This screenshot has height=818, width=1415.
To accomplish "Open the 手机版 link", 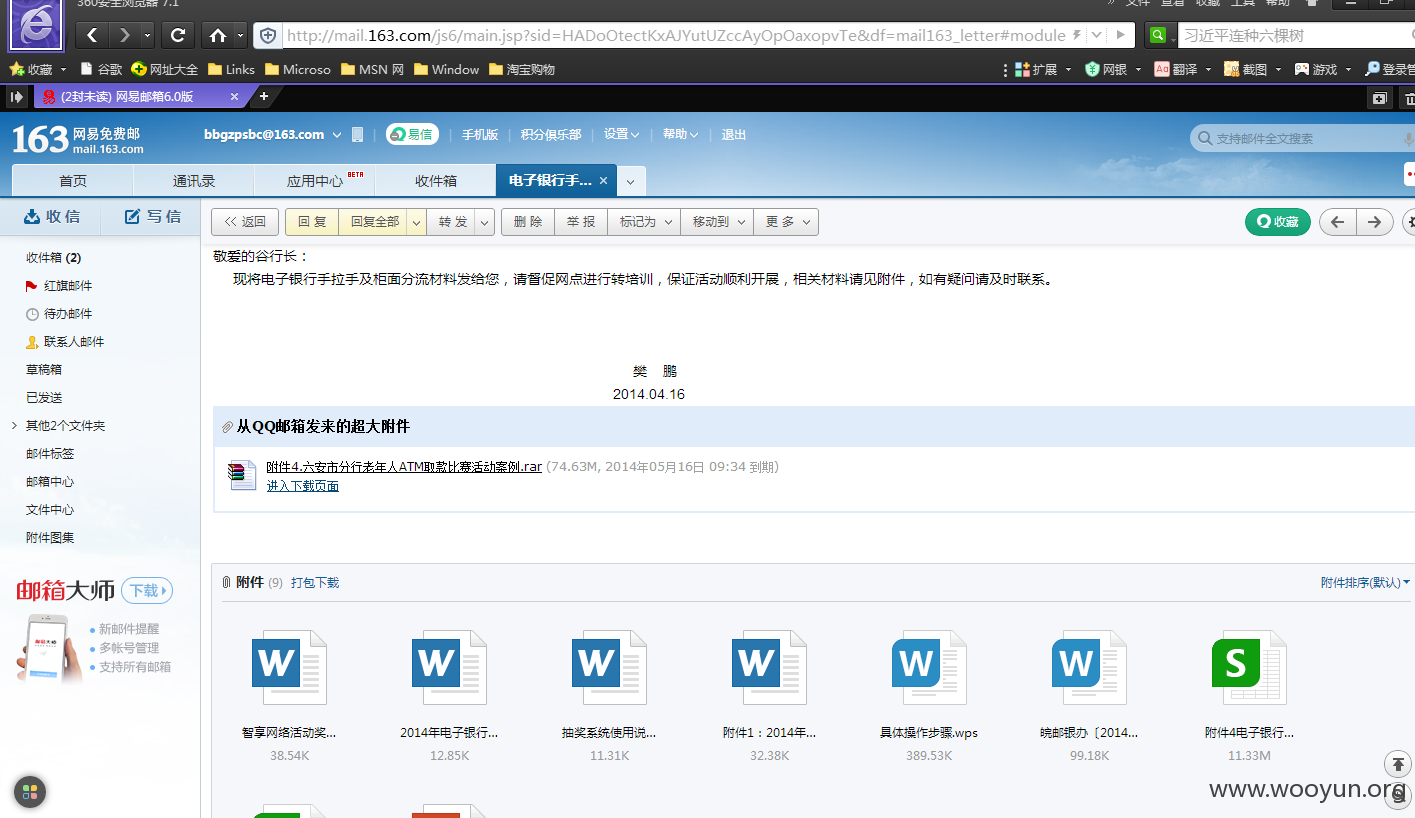I will pyautogui.click(x=480, y=135).
